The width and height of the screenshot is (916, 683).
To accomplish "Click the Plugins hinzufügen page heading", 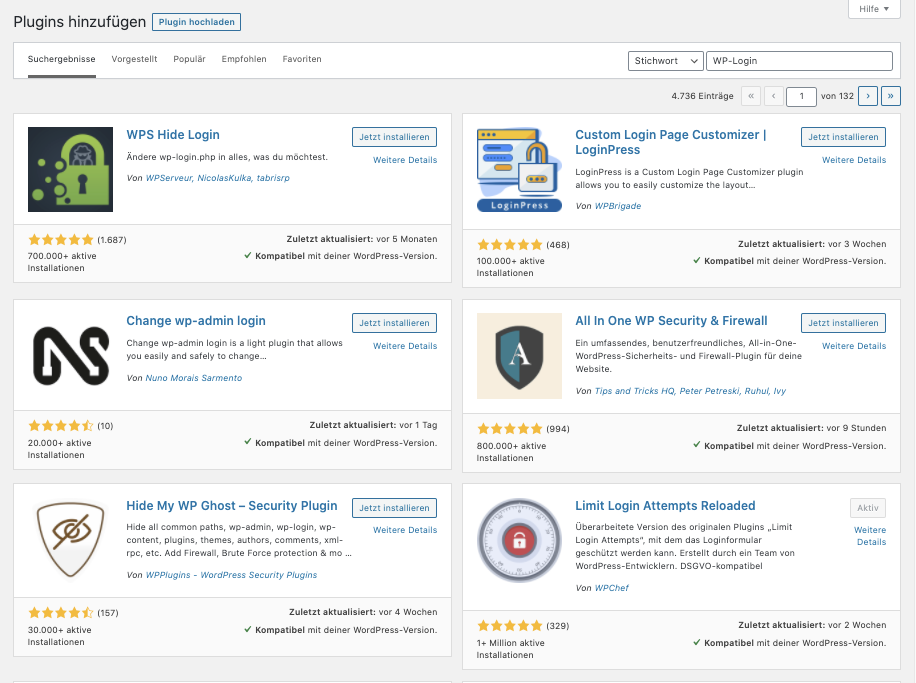I will [79, 22].
